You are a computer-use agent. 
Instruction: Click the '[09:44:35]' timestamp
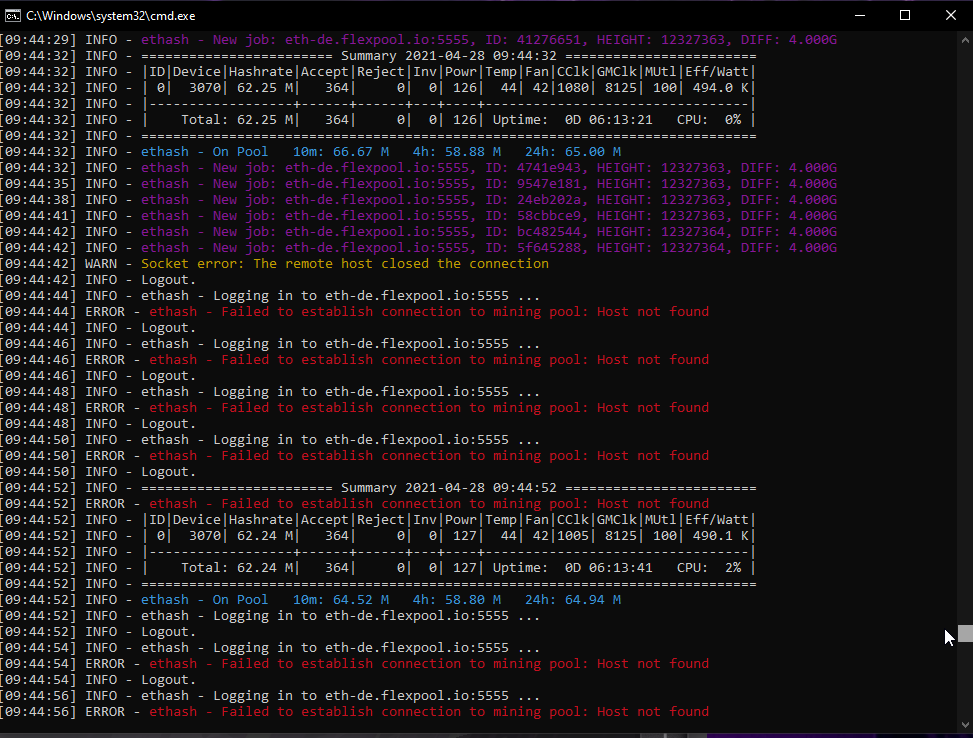[x=38, y=184]
